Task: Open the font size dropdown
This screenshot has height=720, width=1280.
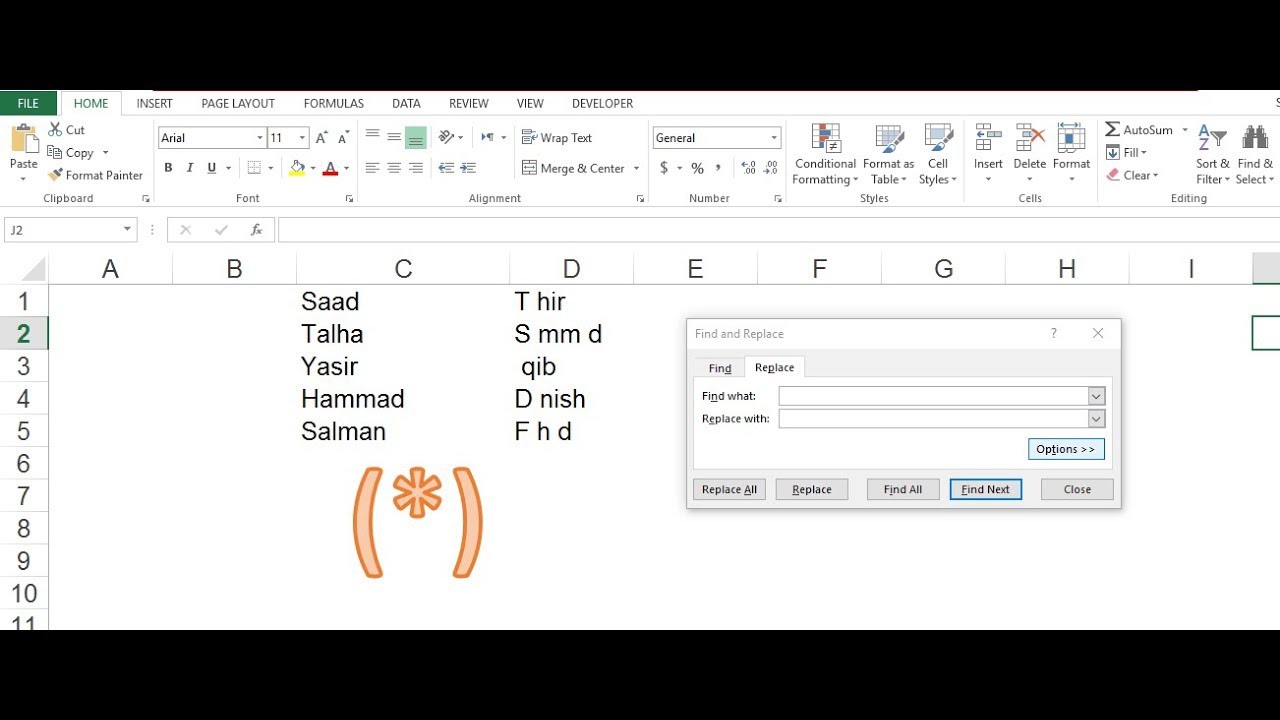Action: [302, 138]
